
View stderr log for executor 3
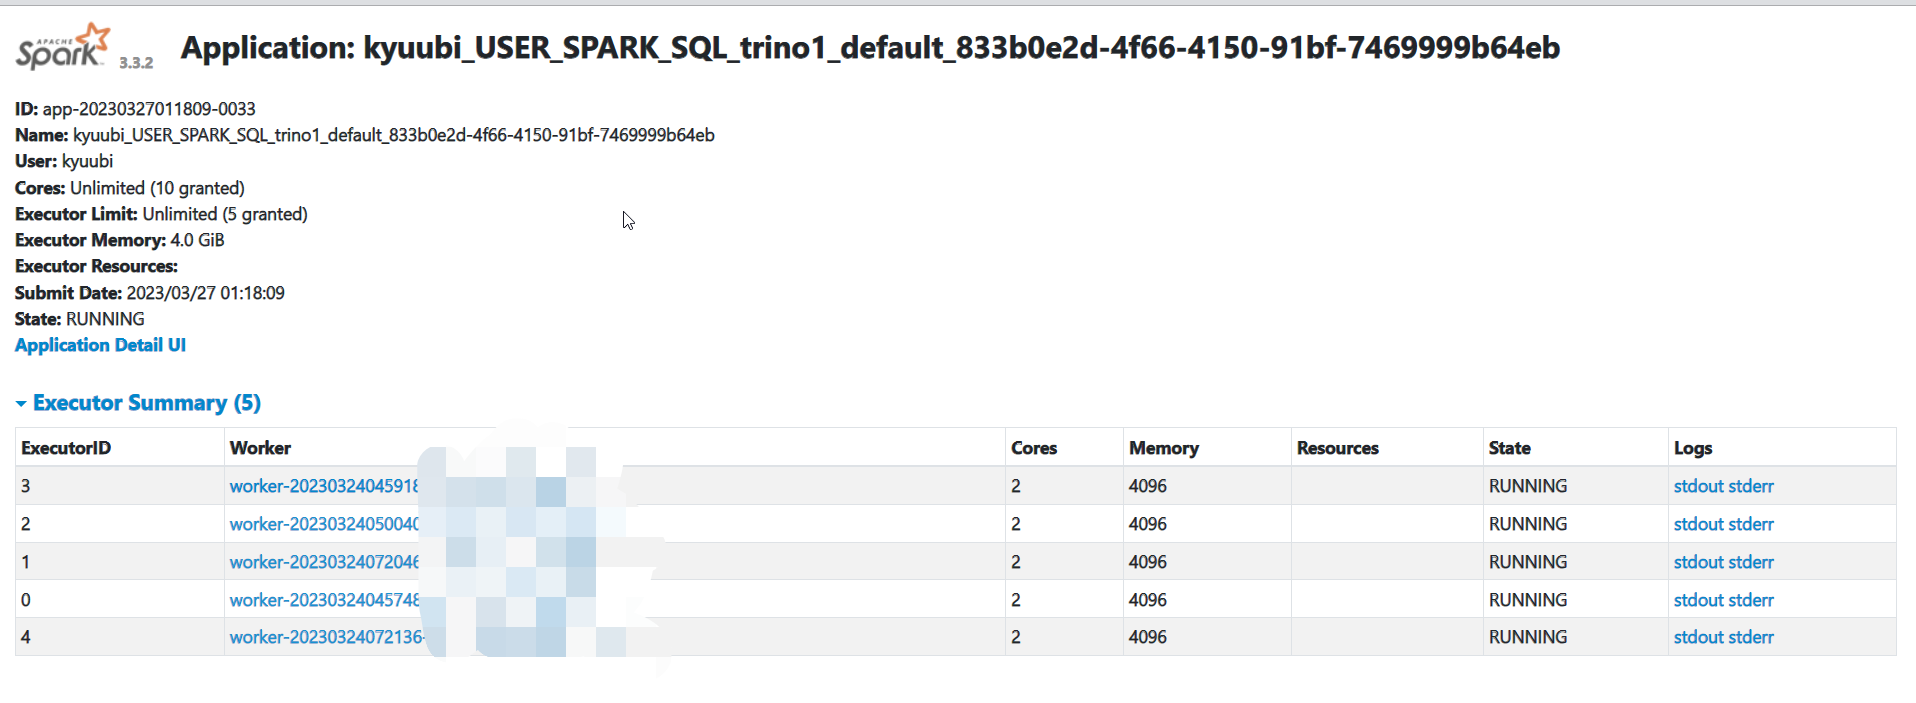pyautogui.click(x=1751, y=486)
